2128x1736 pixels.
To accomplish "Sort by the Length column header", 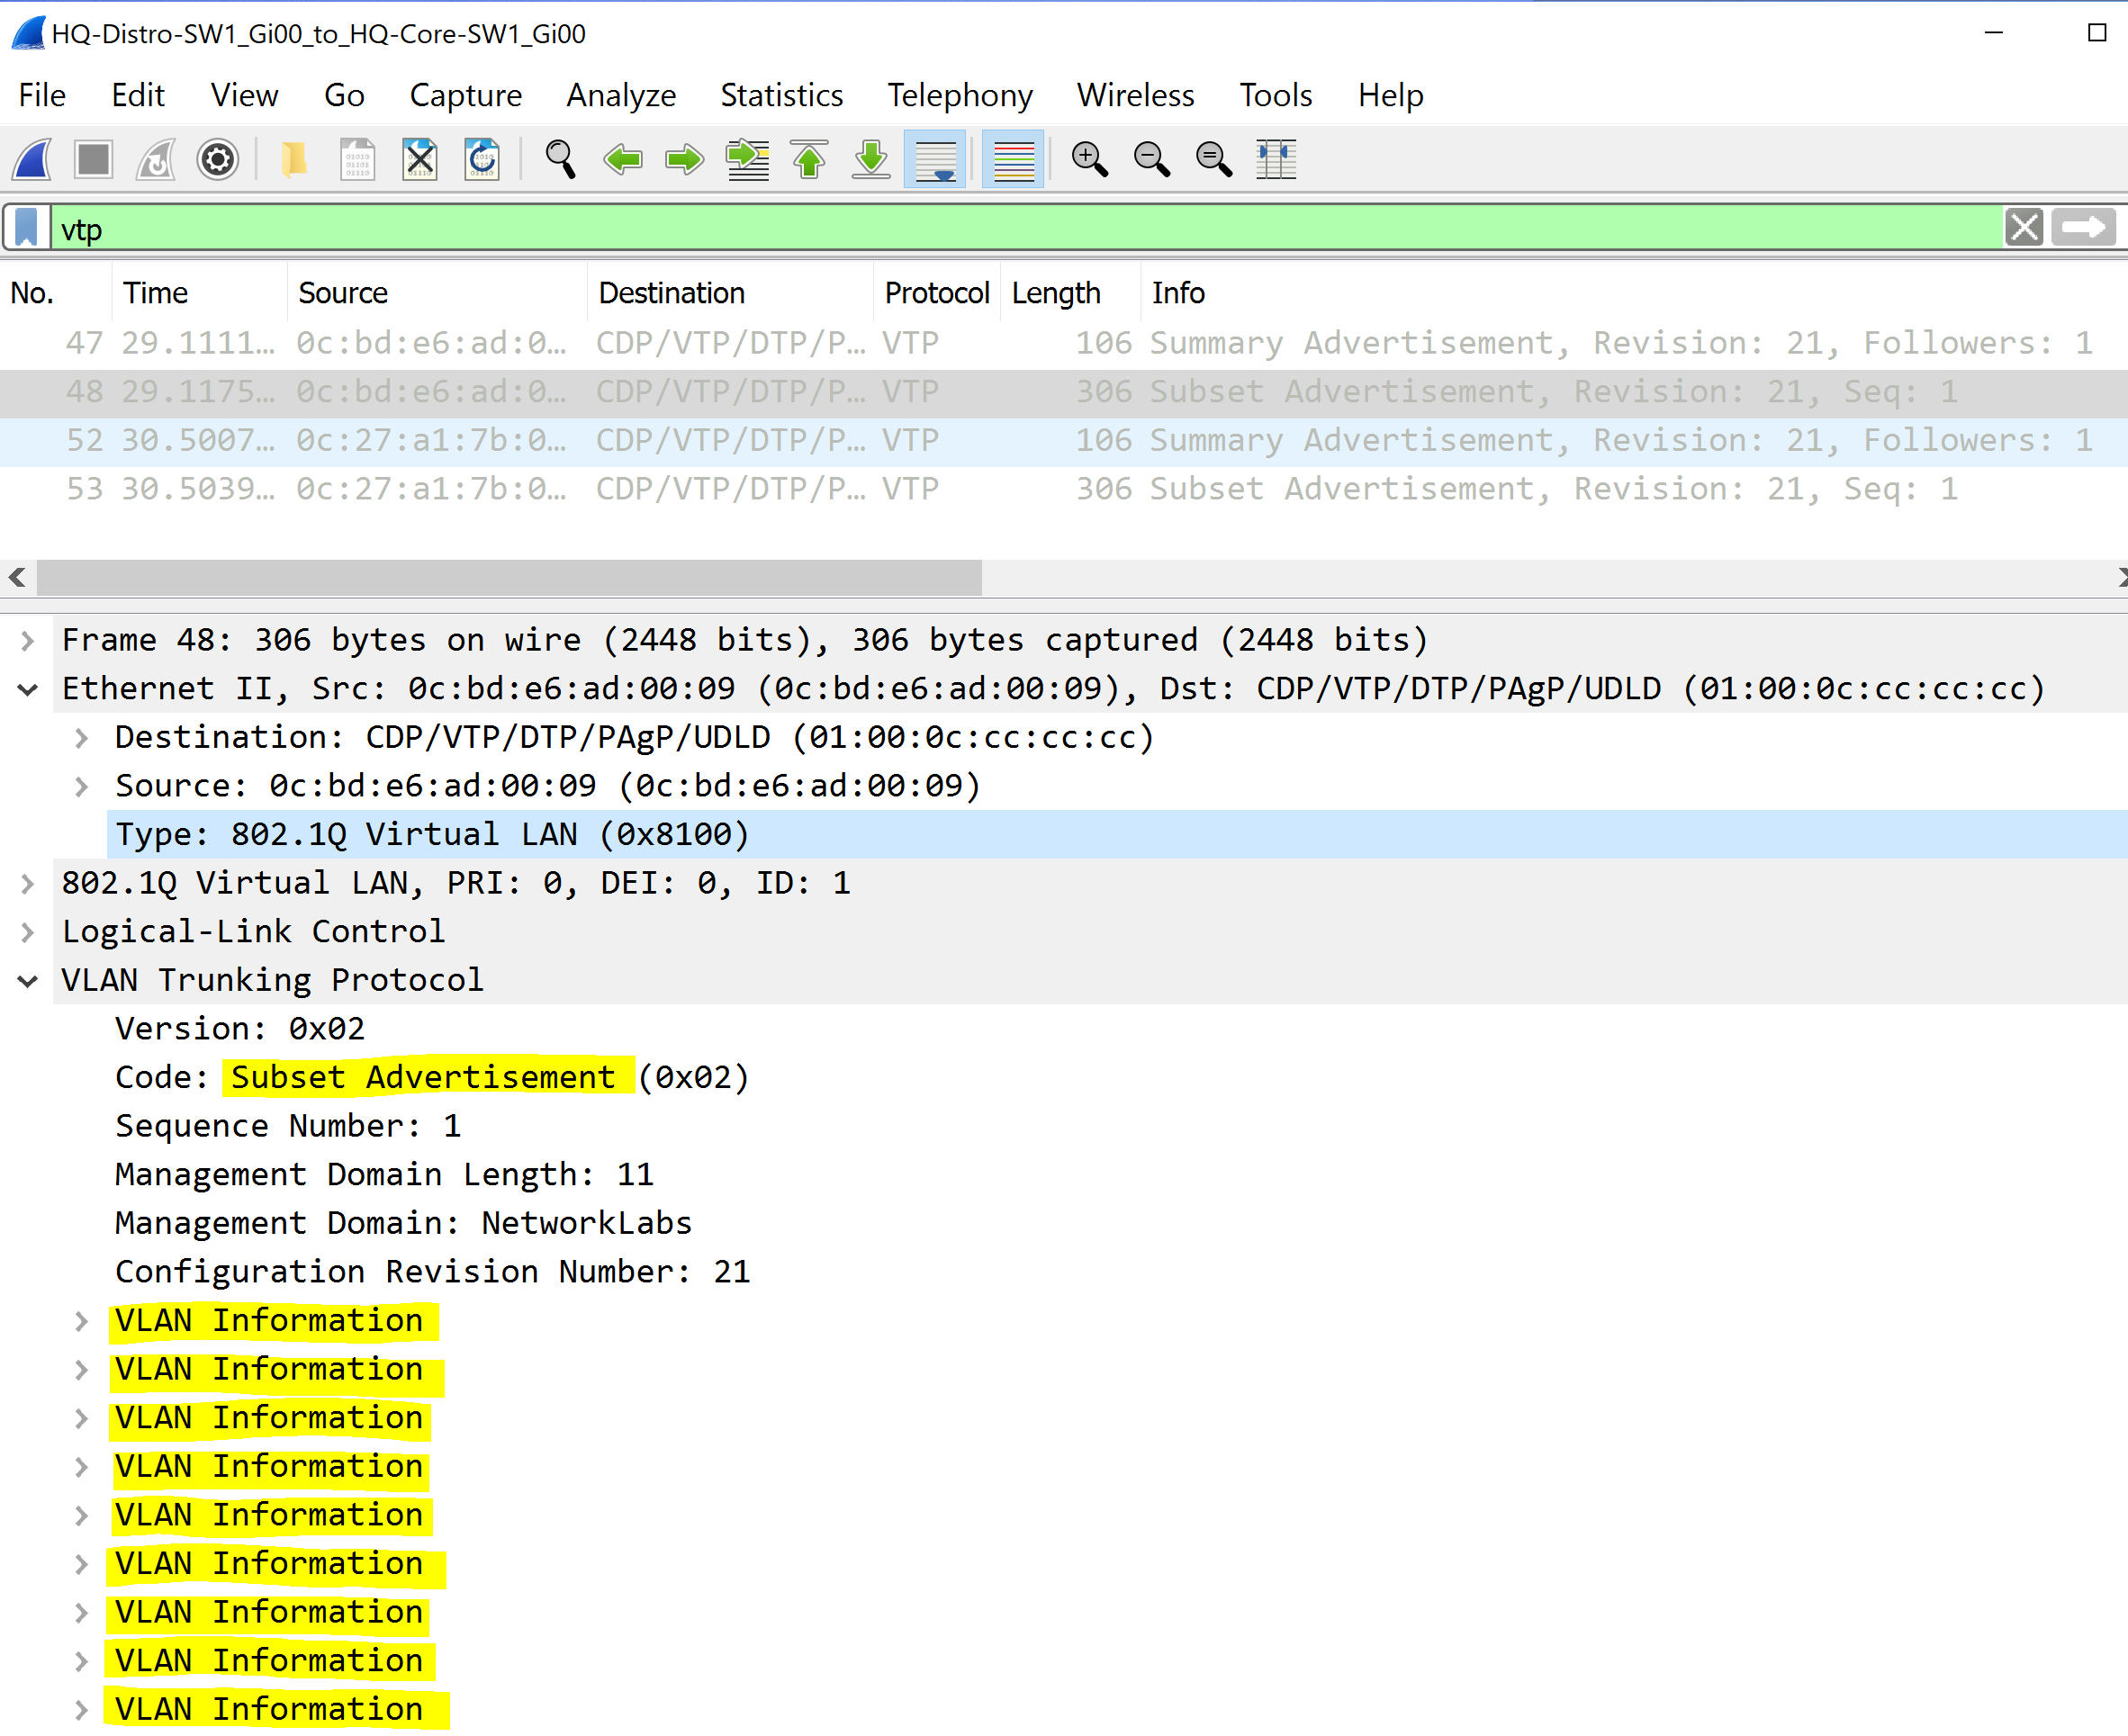I will 1071,293.
